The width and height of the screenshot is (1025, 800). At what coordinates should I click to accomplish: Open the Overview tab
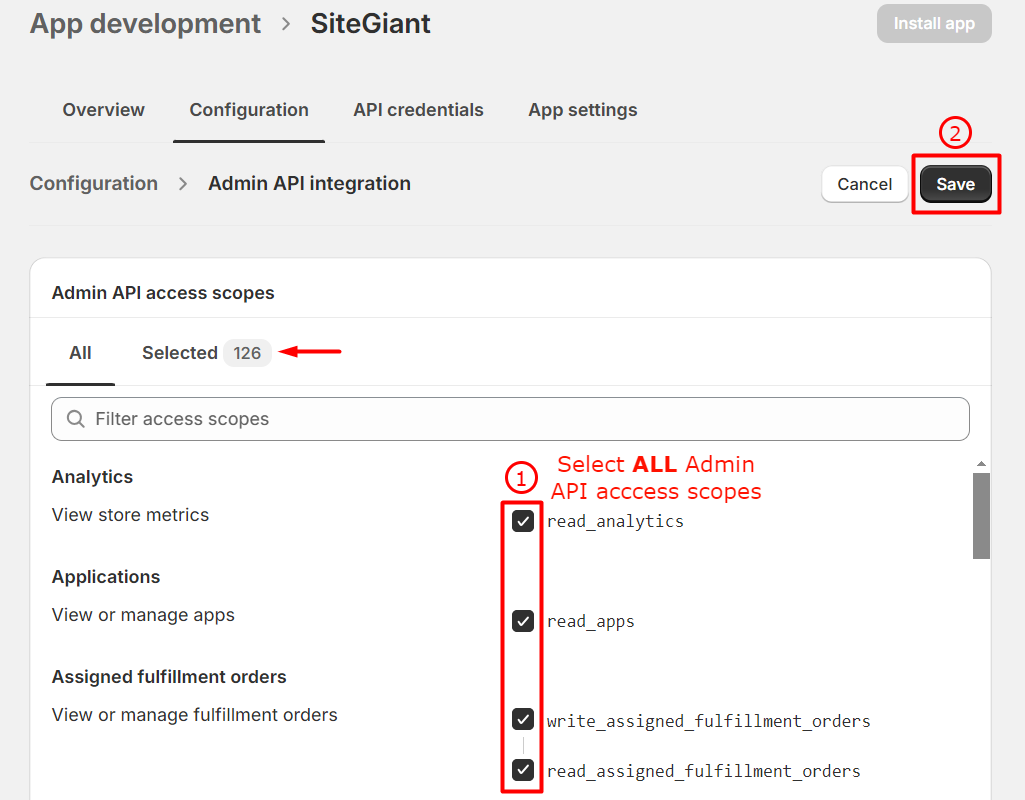tap(103, 110)
